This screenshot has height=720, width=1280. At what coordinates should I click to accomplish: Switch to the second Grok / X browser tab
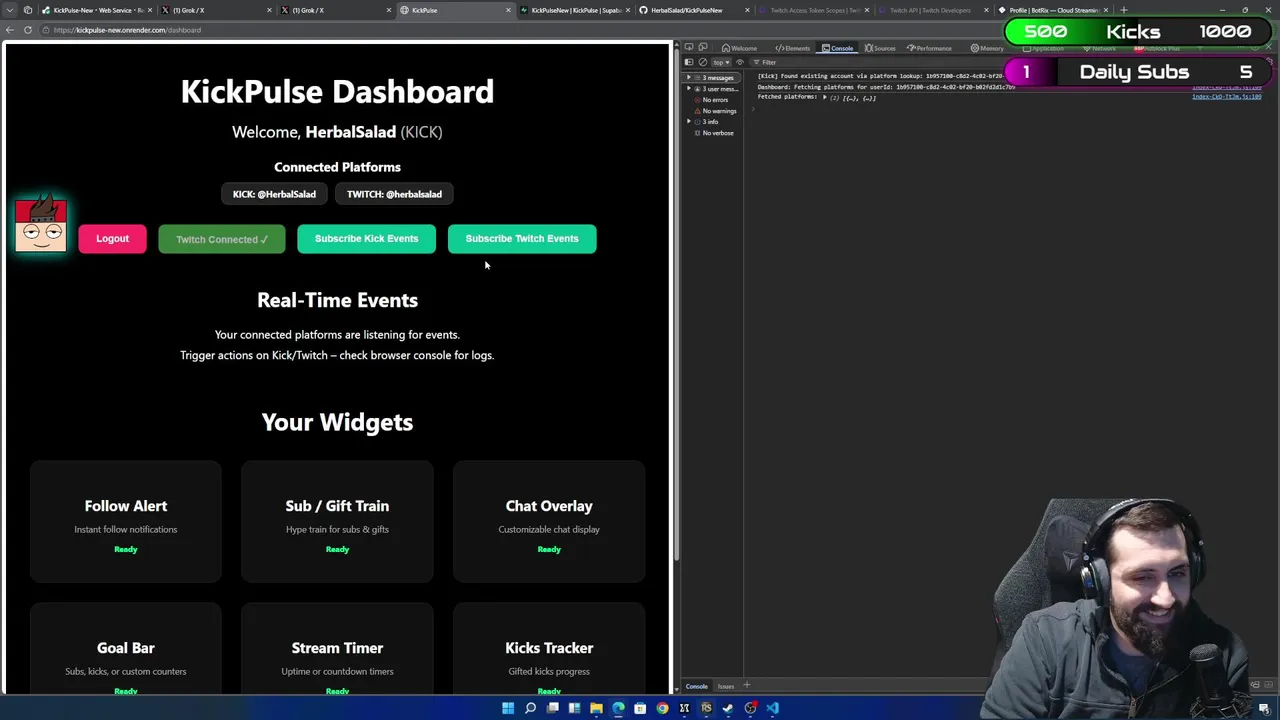click(x=336, y=10)
